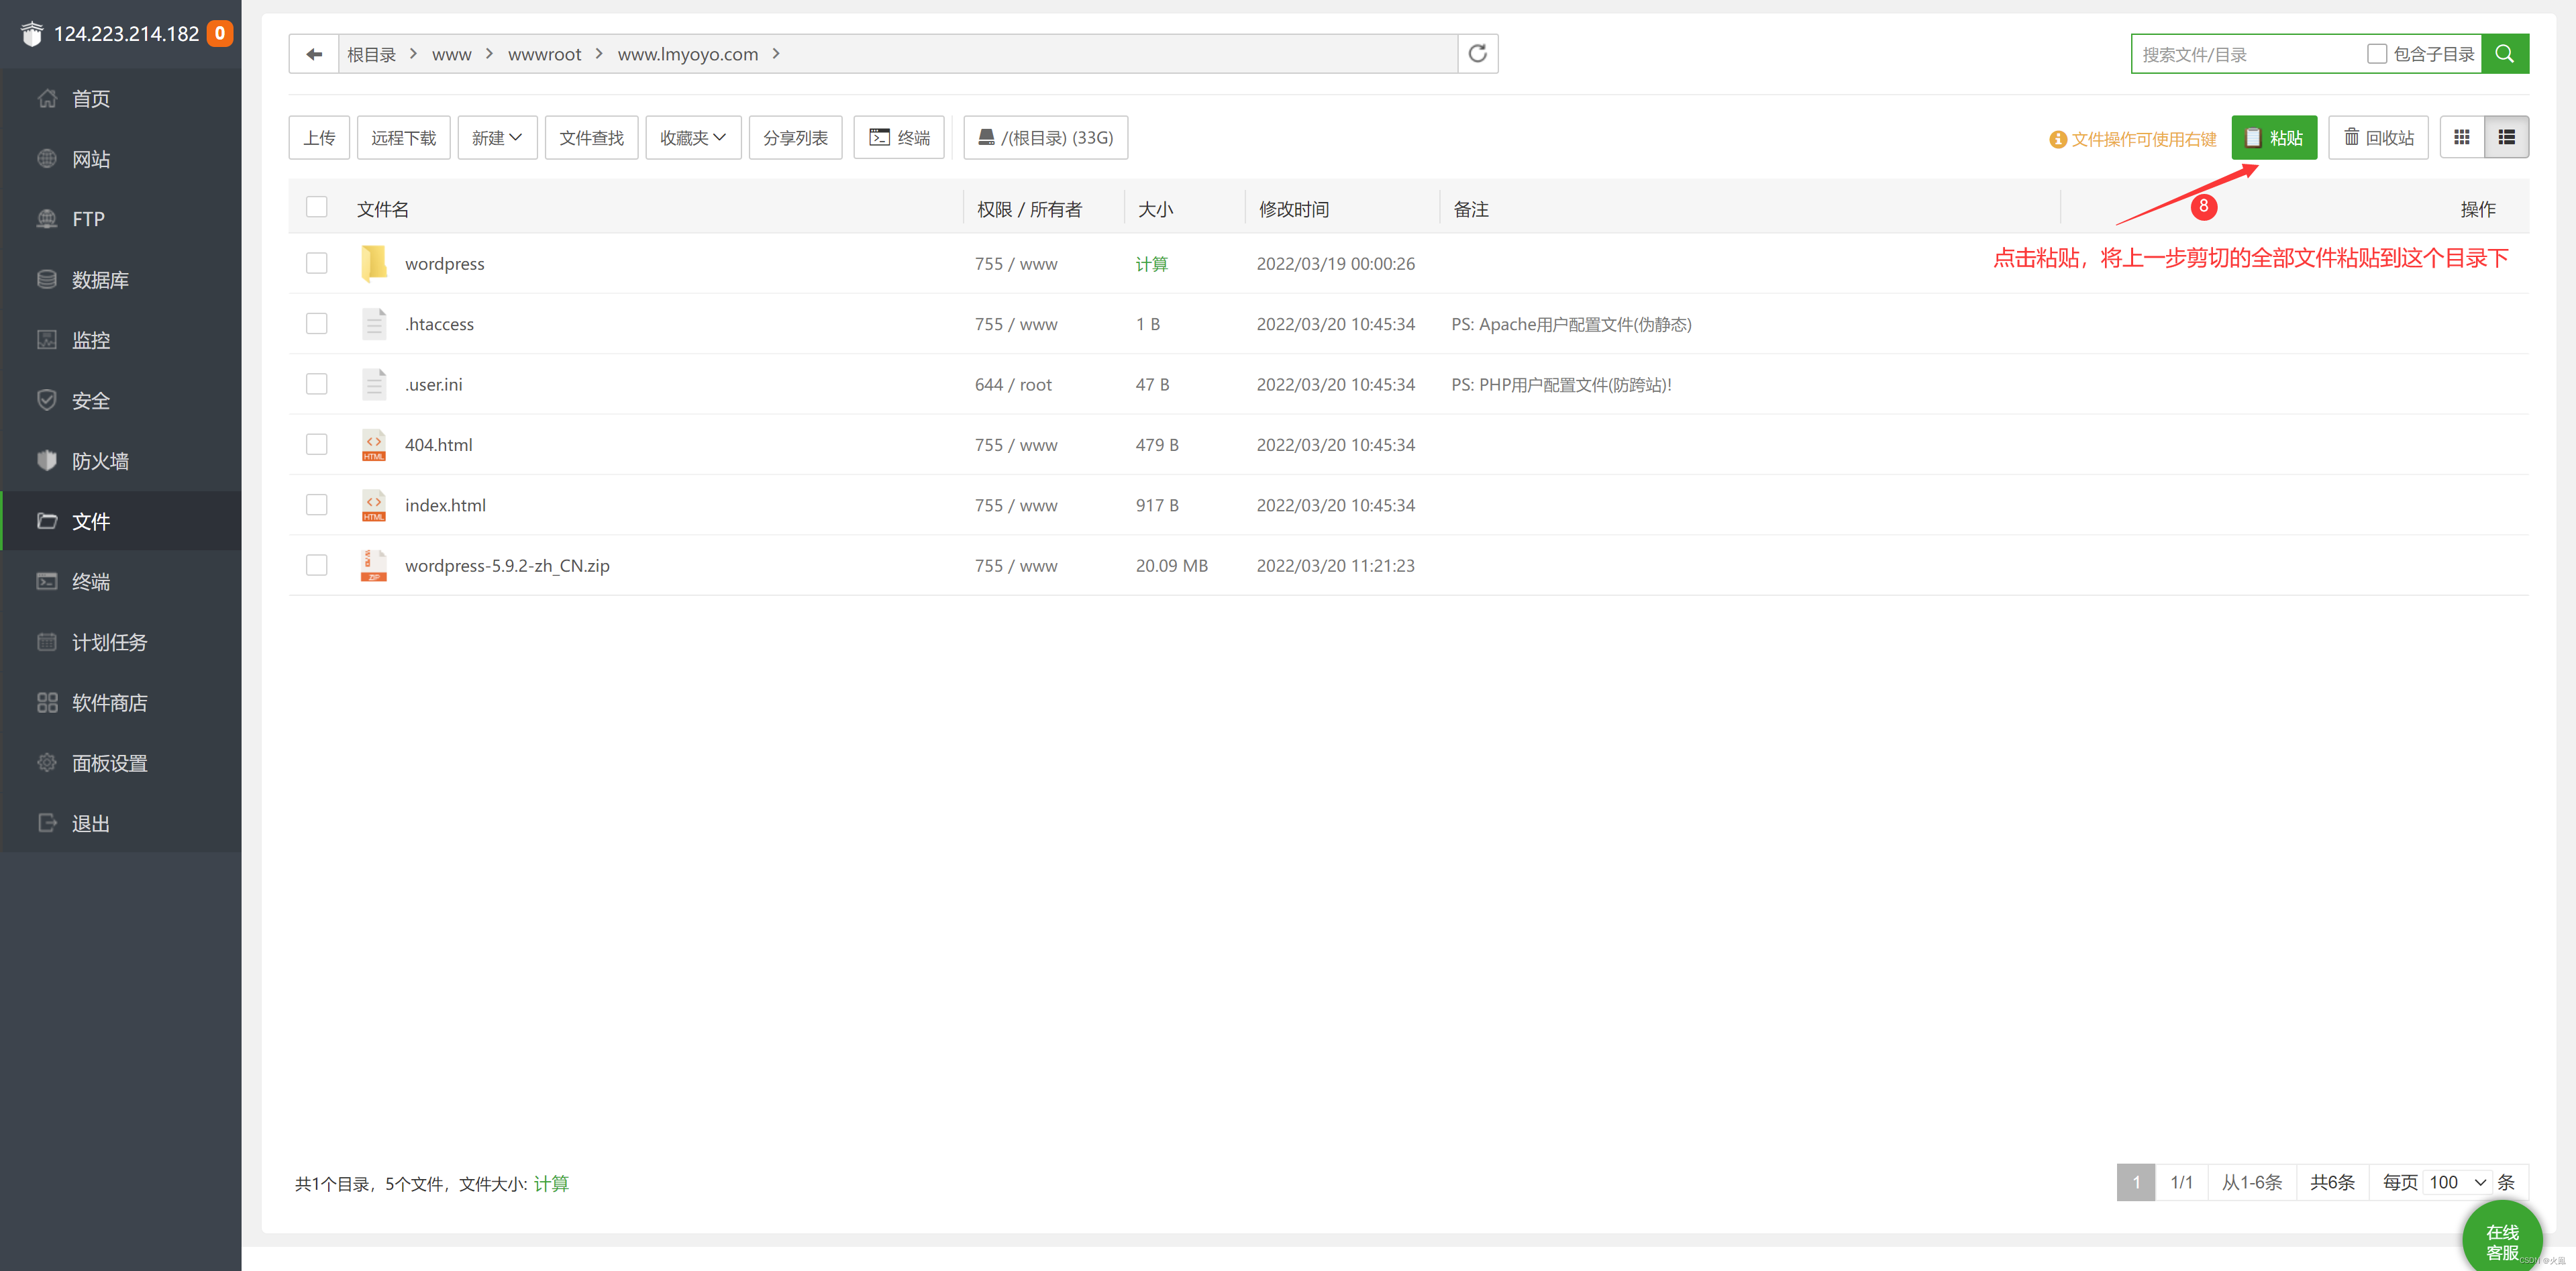
Task: Expand chevron after wwwroot in path
Action: [x=599, y=54]
